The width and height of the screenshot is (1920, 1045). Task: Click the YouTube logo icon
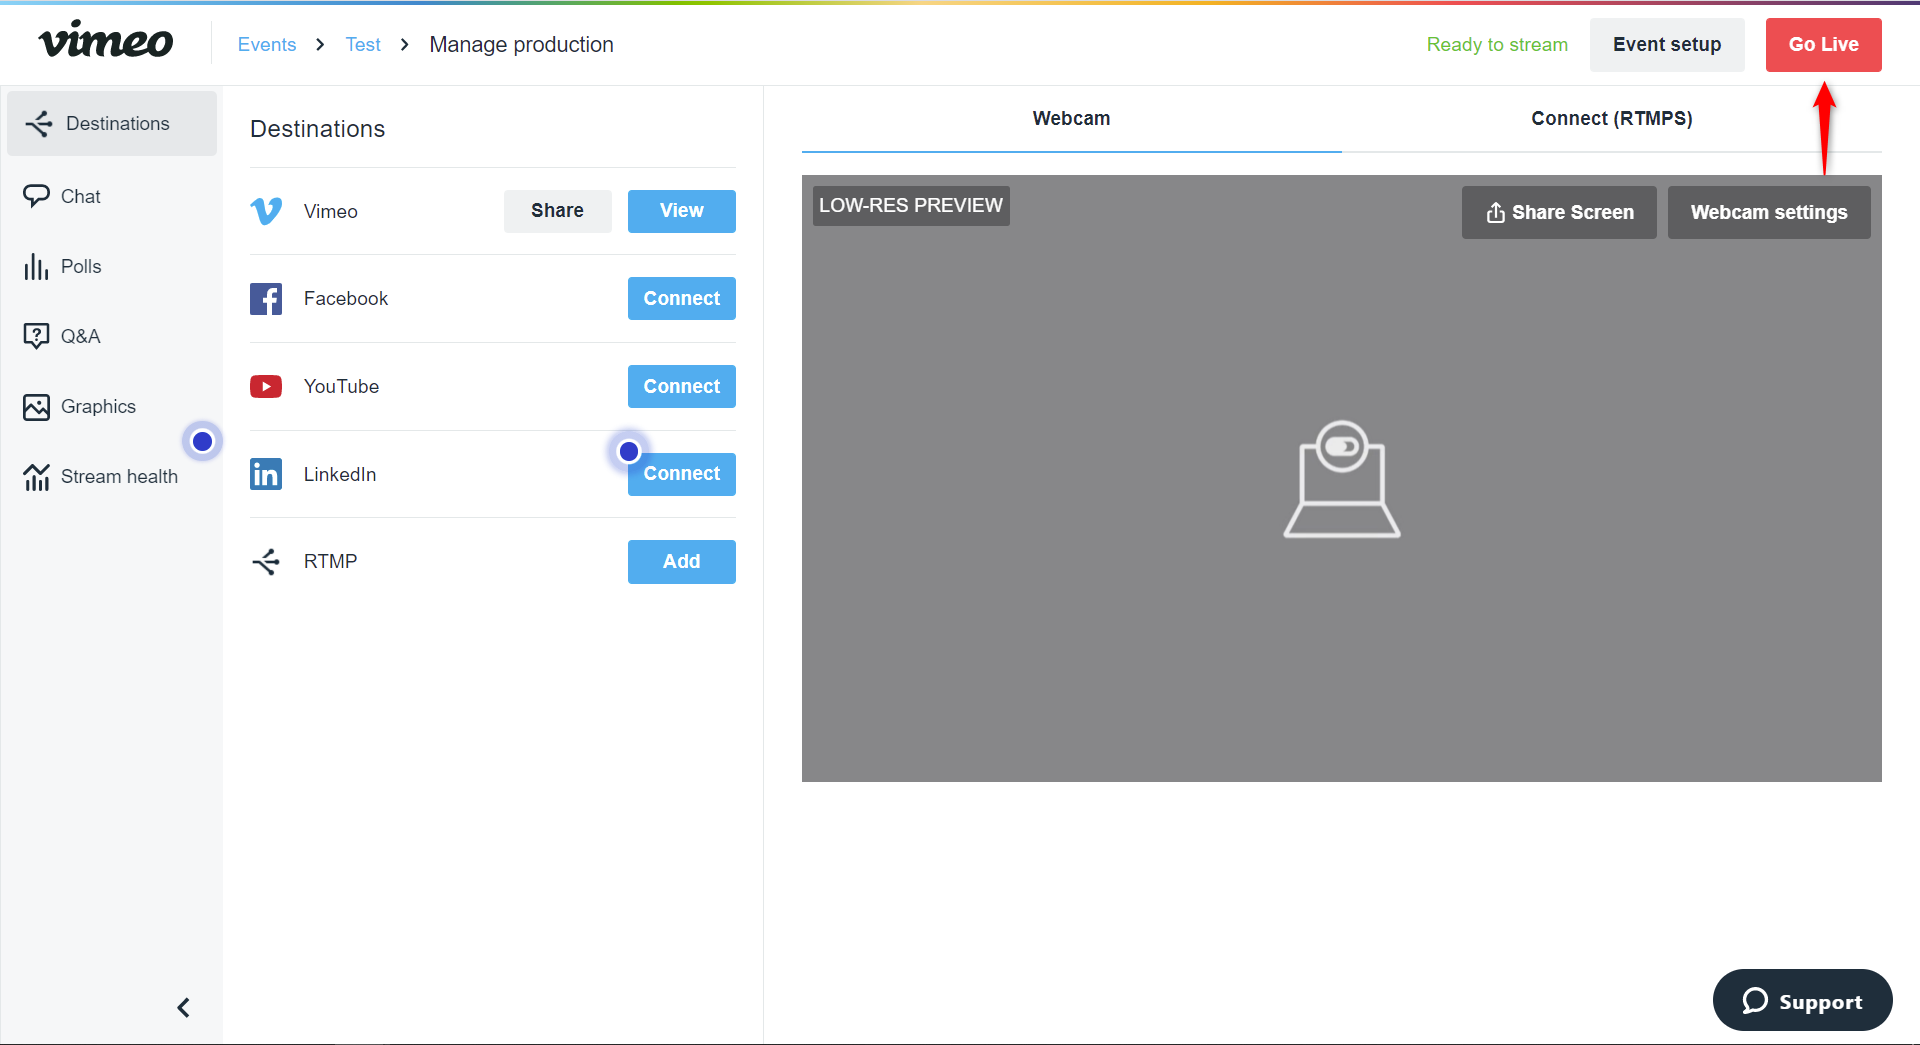pyautogui.click(x=266, y=386)
